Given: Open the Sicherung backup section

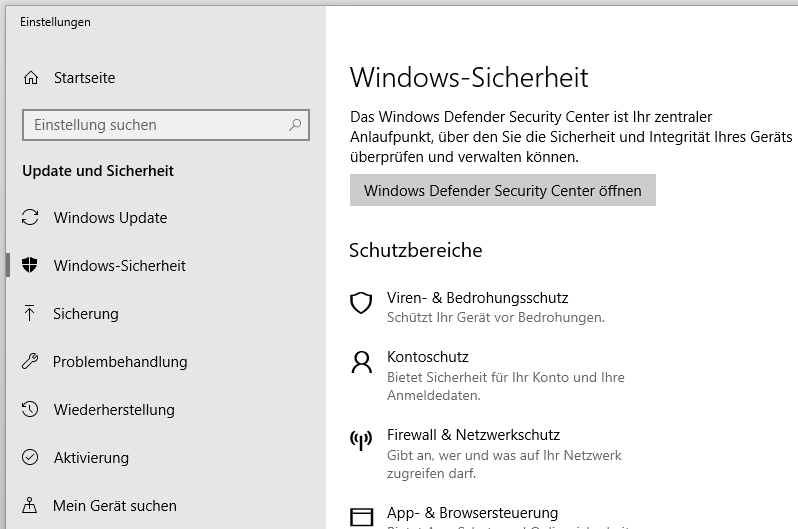Looking at the screenshot, I should pyautogui.click(x=86, y=314).
